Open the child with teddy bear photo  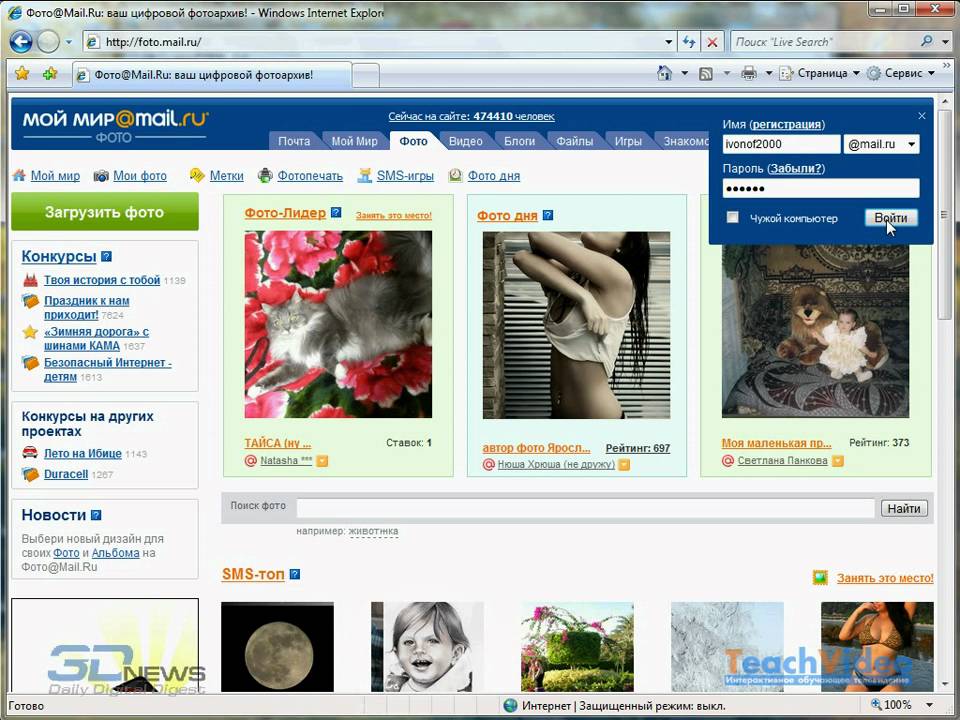(816, 331)
